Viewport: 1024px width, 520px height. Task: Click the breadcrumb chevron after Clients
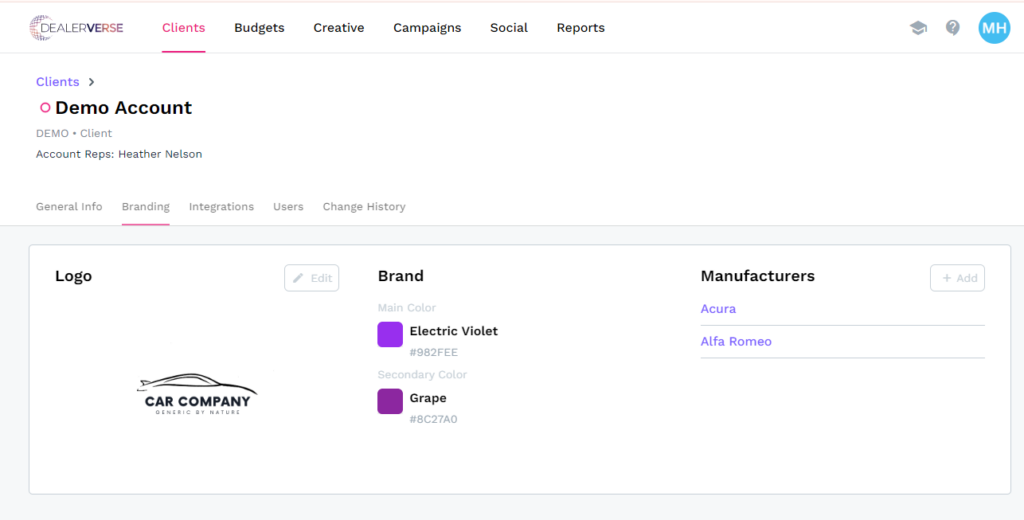tap(91, 82)
